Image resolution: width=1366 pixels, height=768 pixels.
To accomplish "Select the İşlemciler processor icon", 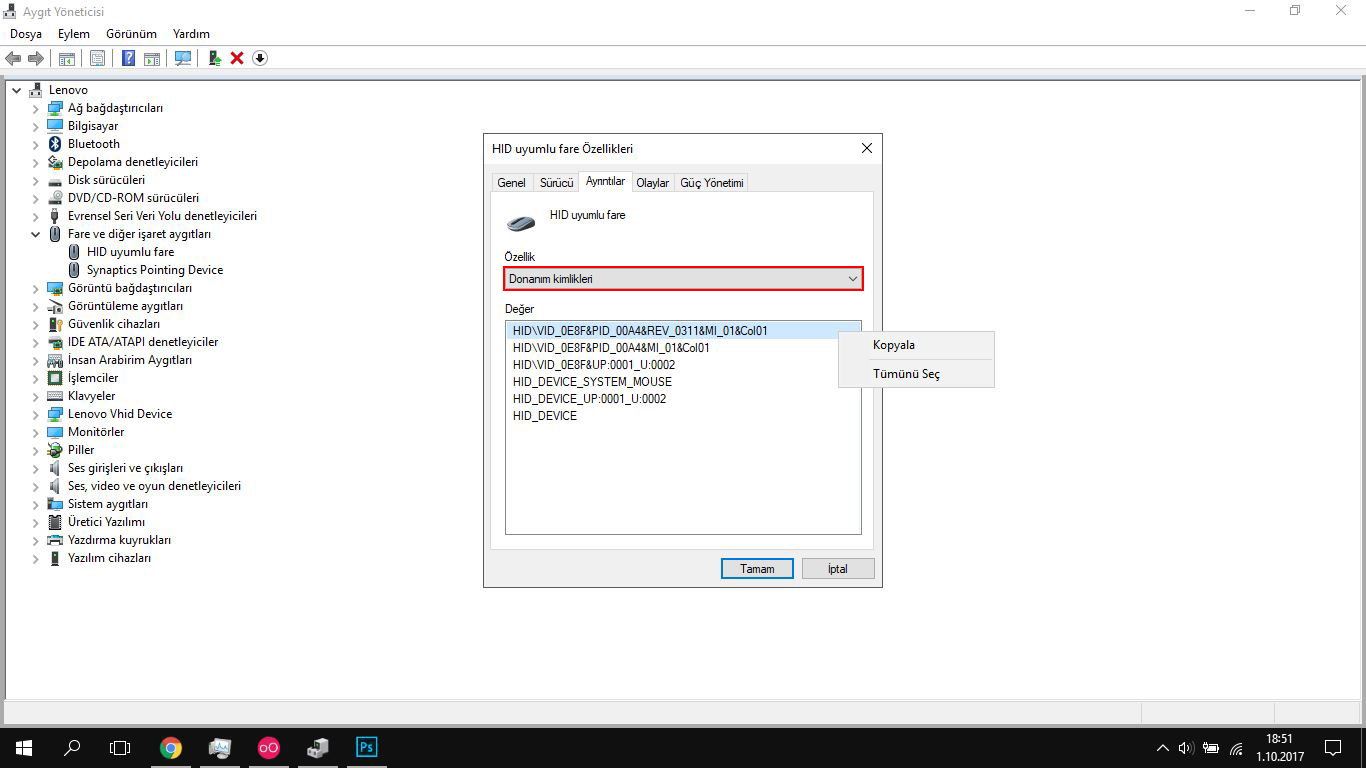I will pos(55,378).
